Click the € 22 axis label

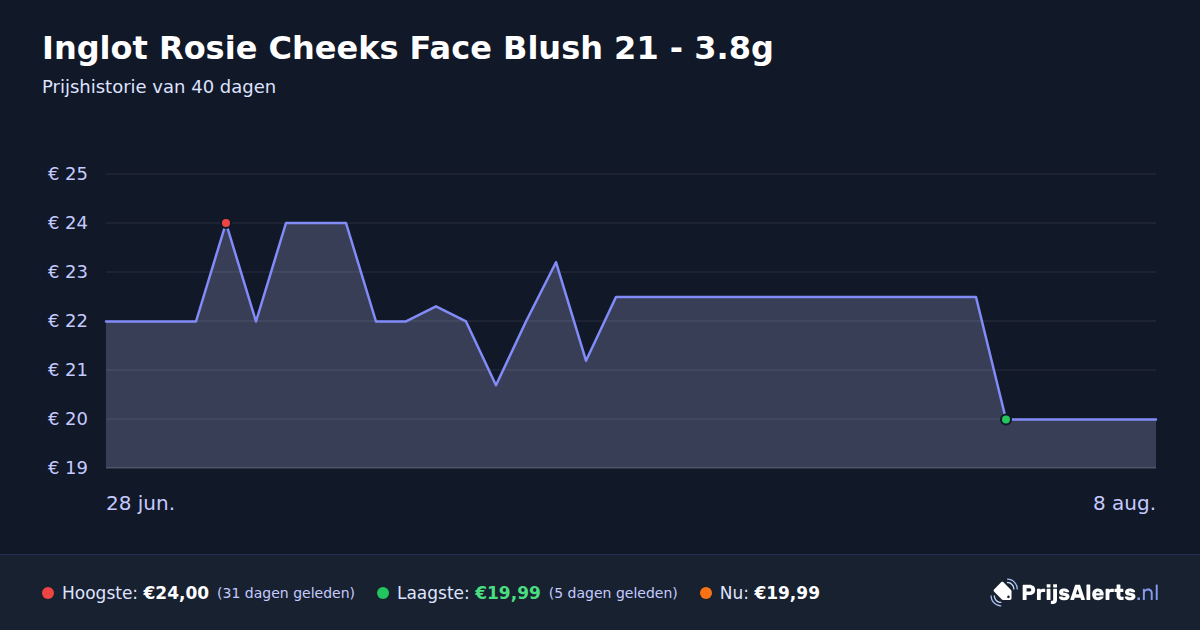68,321
